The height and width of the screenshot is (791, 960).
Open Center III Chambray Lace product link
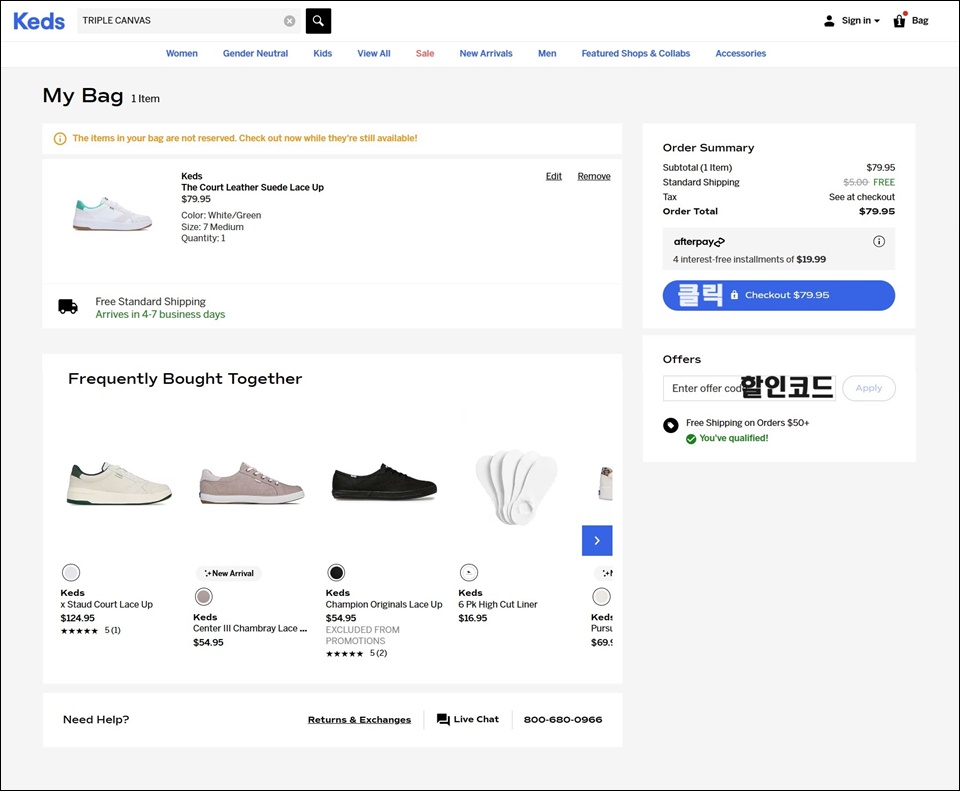250,628
